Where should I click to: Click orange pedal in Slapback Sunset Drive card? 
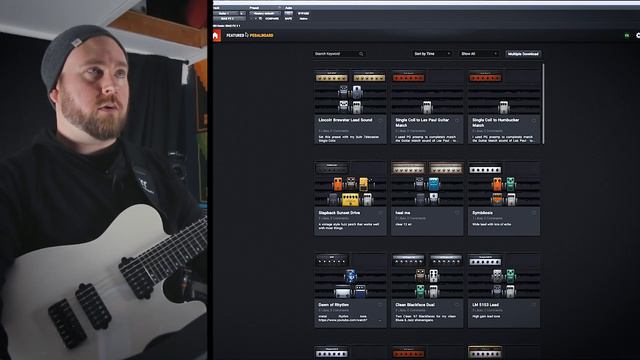(x=338, y=184)
